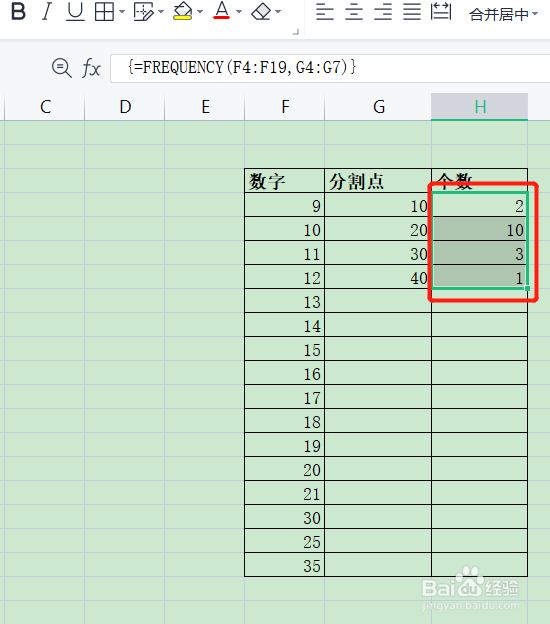Viewport: 550px width, 624px height.
Task: Select column H header
Action: (x=480, y=107)
